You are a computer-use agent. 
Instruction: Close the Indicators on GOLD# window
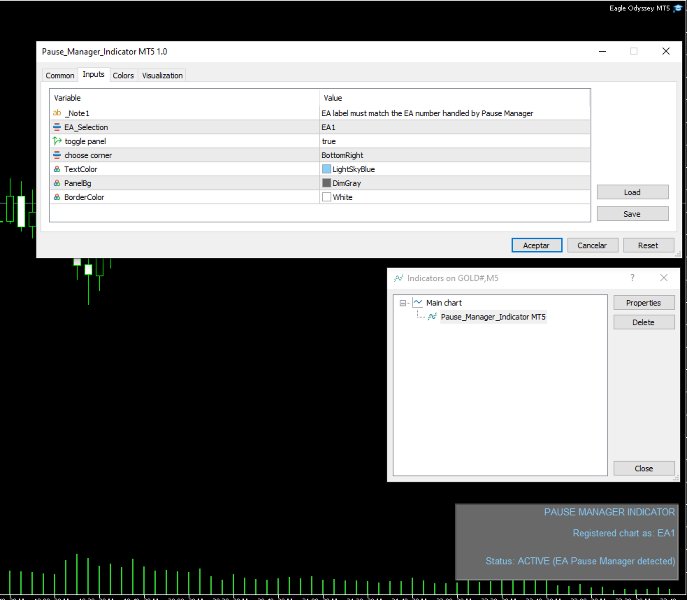tap(664, 277)
